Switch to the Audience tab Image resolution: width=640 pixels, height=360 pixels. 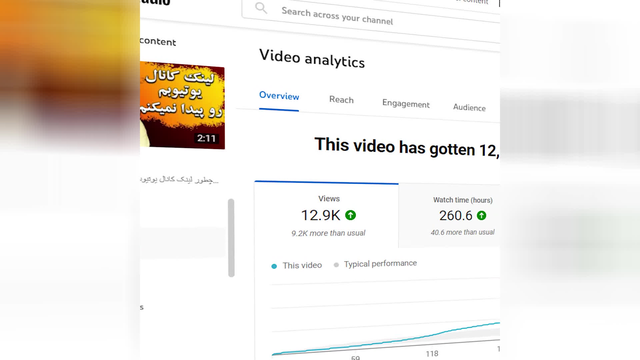tap(469, 107)
